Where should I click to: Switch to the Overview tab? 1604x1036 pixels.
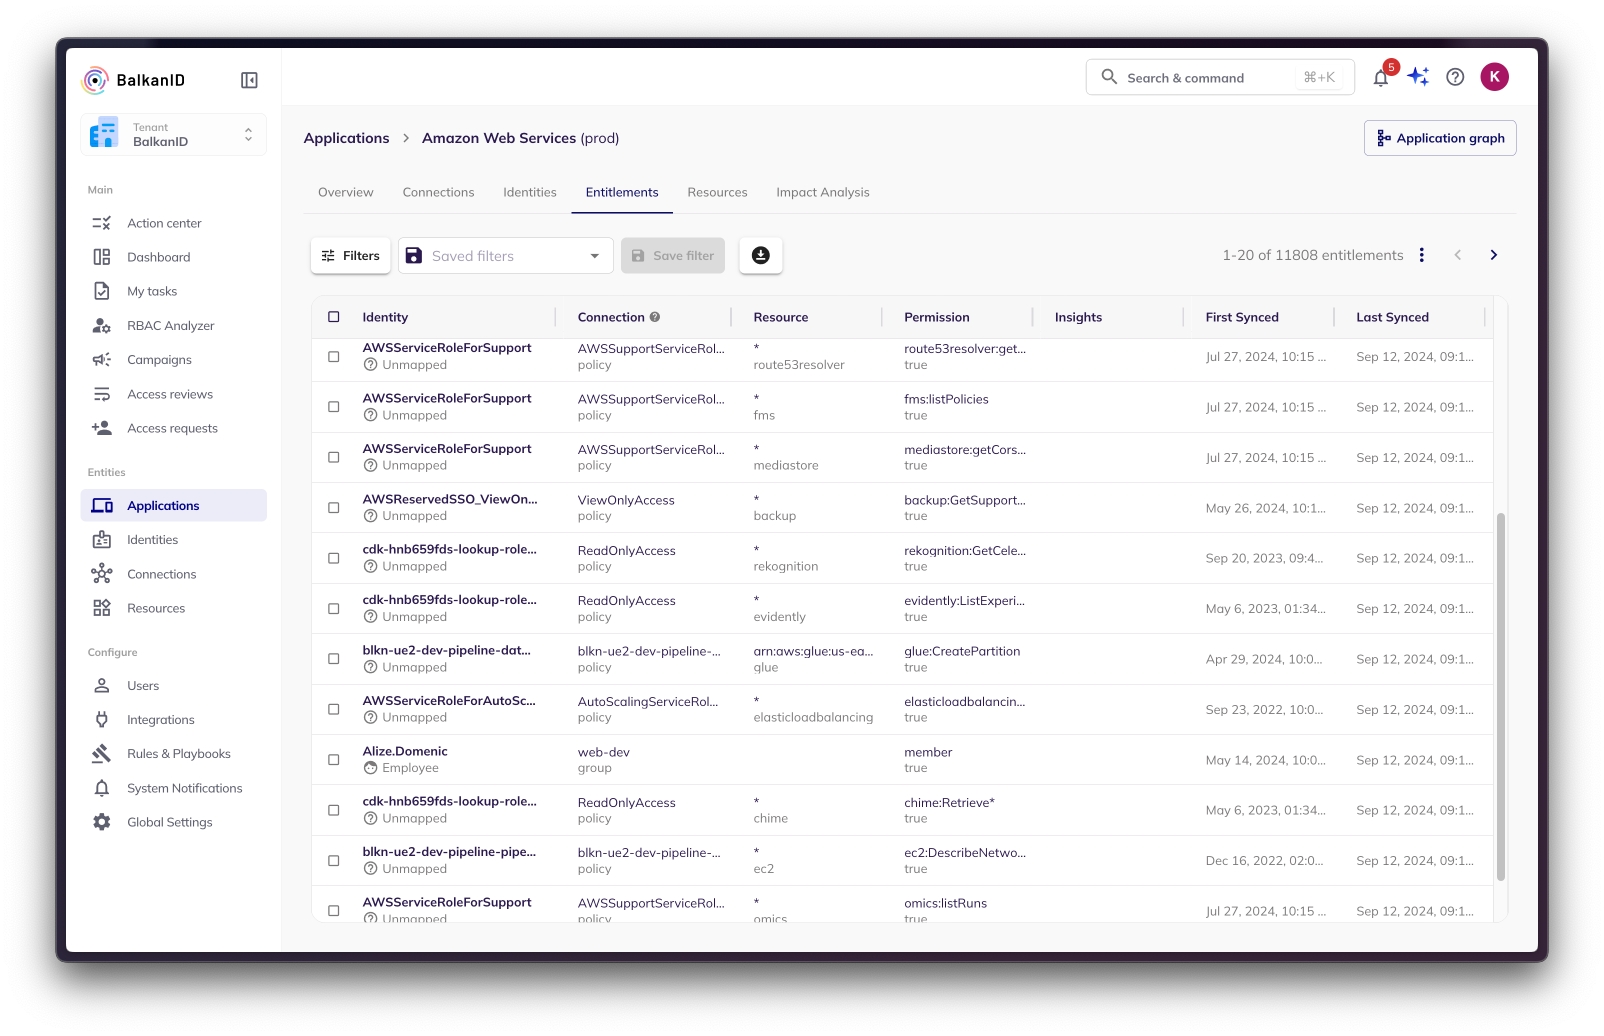346,192
